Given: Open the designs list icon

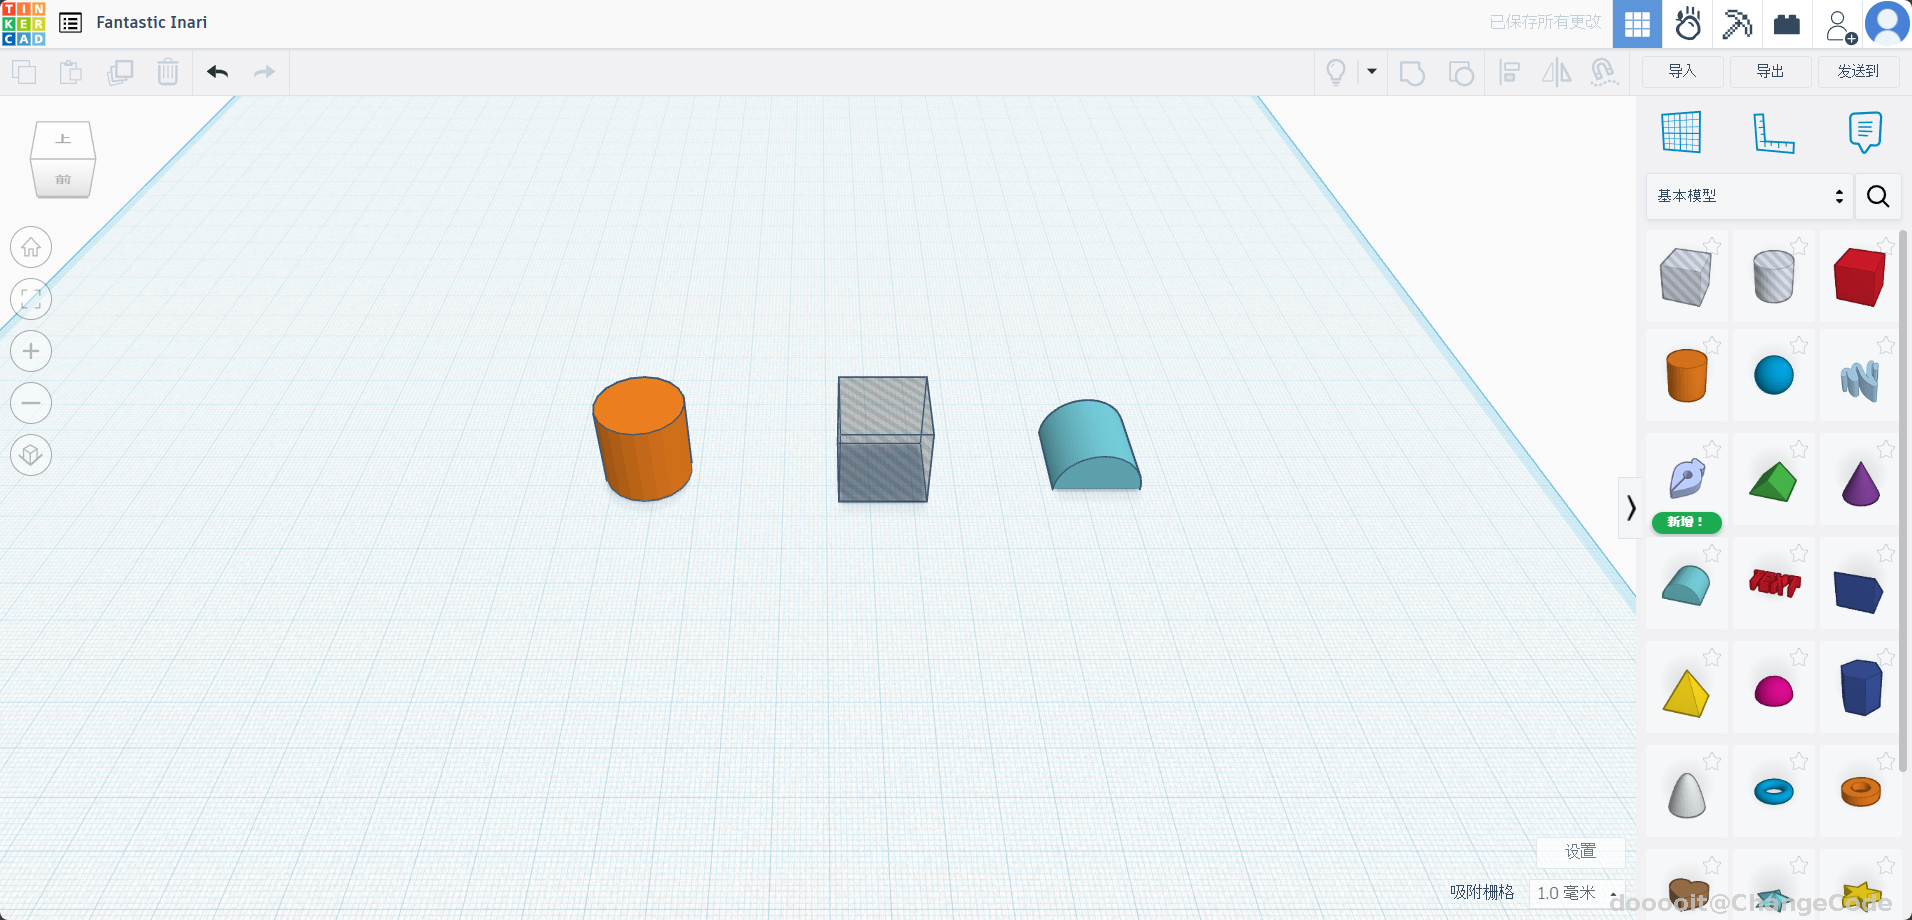Looking at the screenshot, I should point(70,23).
